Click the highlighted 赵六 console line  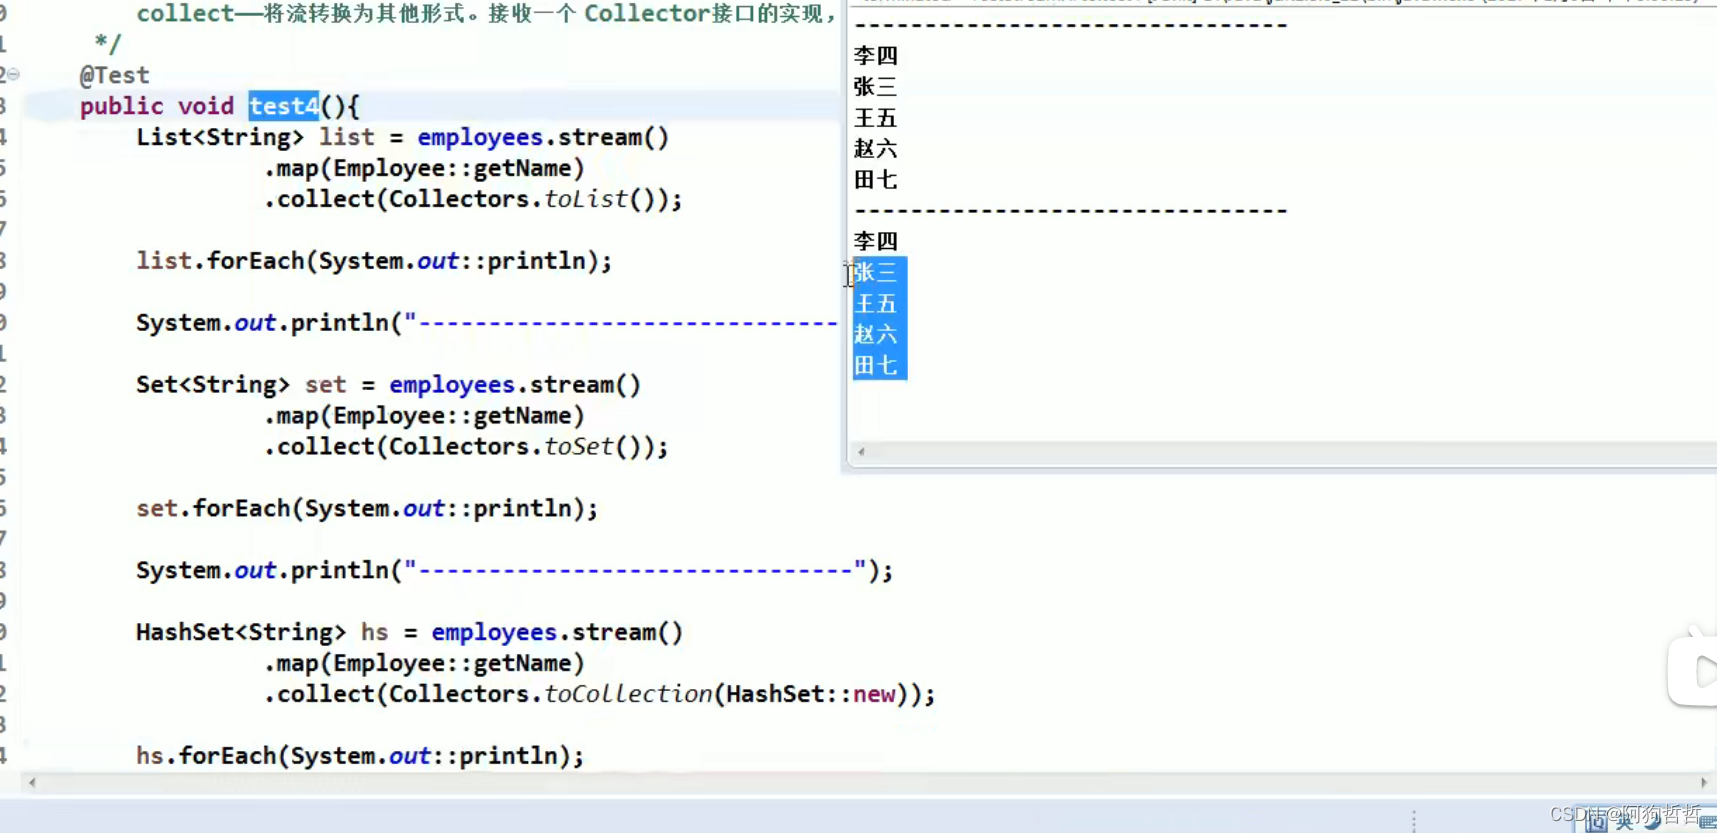click(876, 334)
